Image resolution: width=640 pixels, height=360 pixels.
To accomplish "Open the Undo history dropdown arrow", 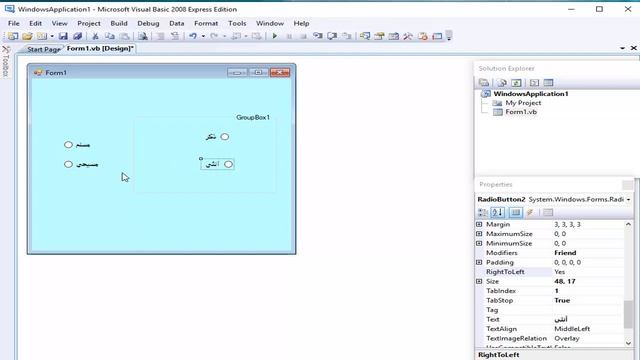I will [x=203, y=36].
